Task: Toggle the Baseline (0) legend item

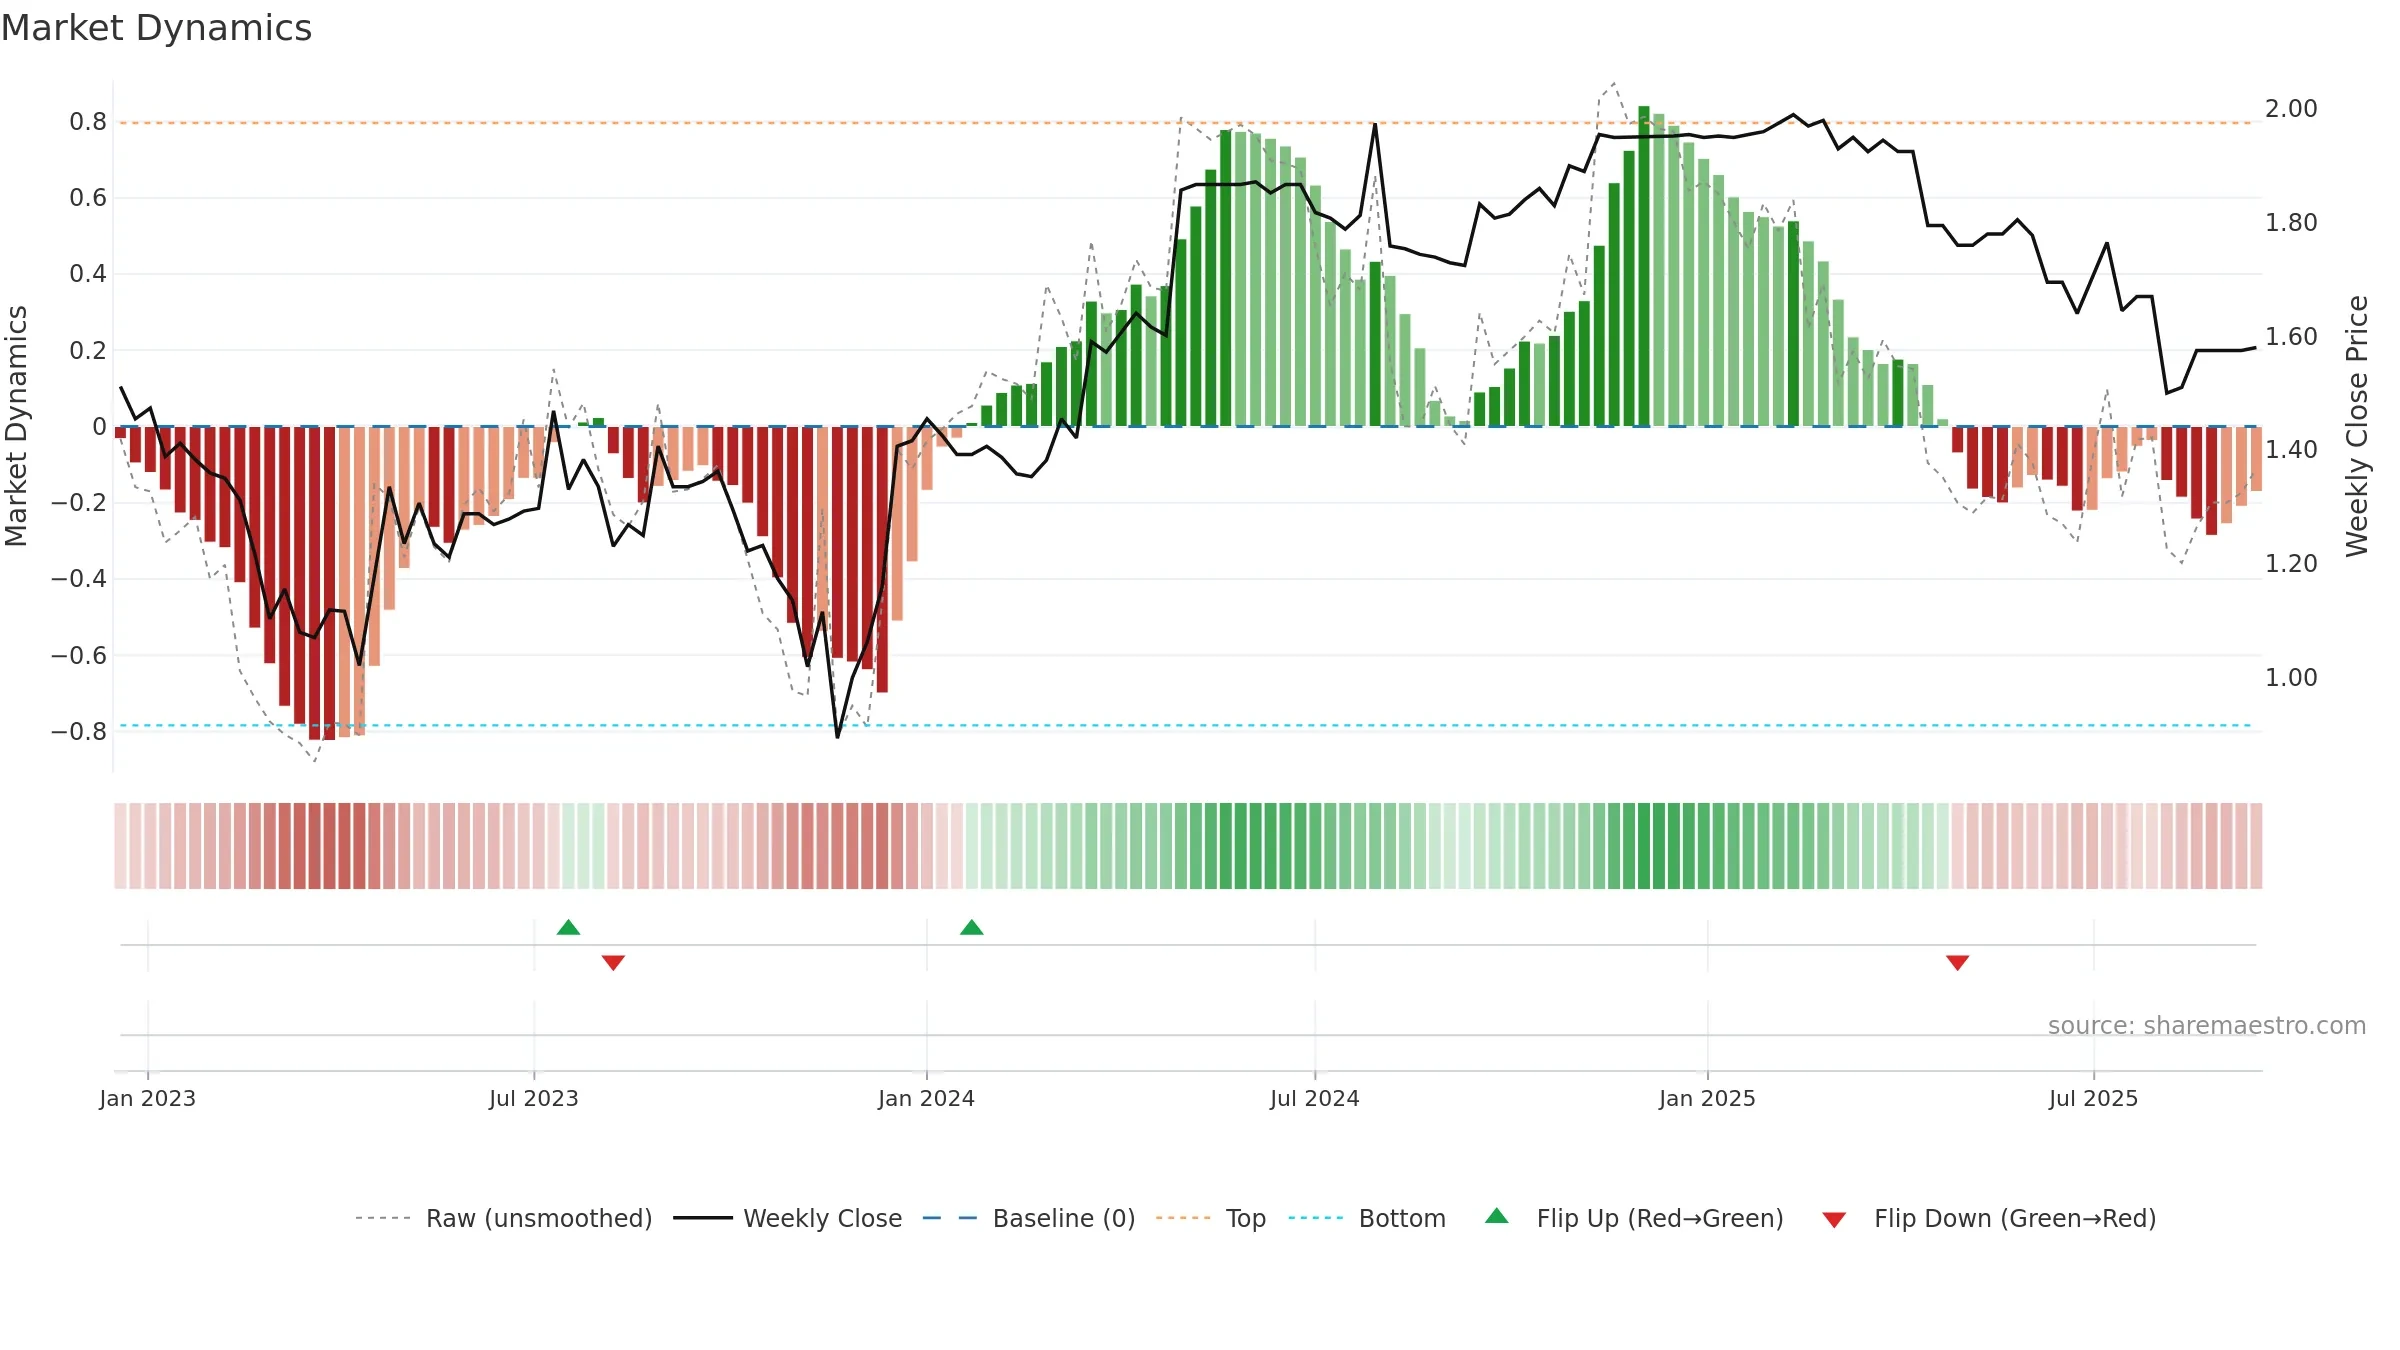Action: (x=1029, y=1218)
